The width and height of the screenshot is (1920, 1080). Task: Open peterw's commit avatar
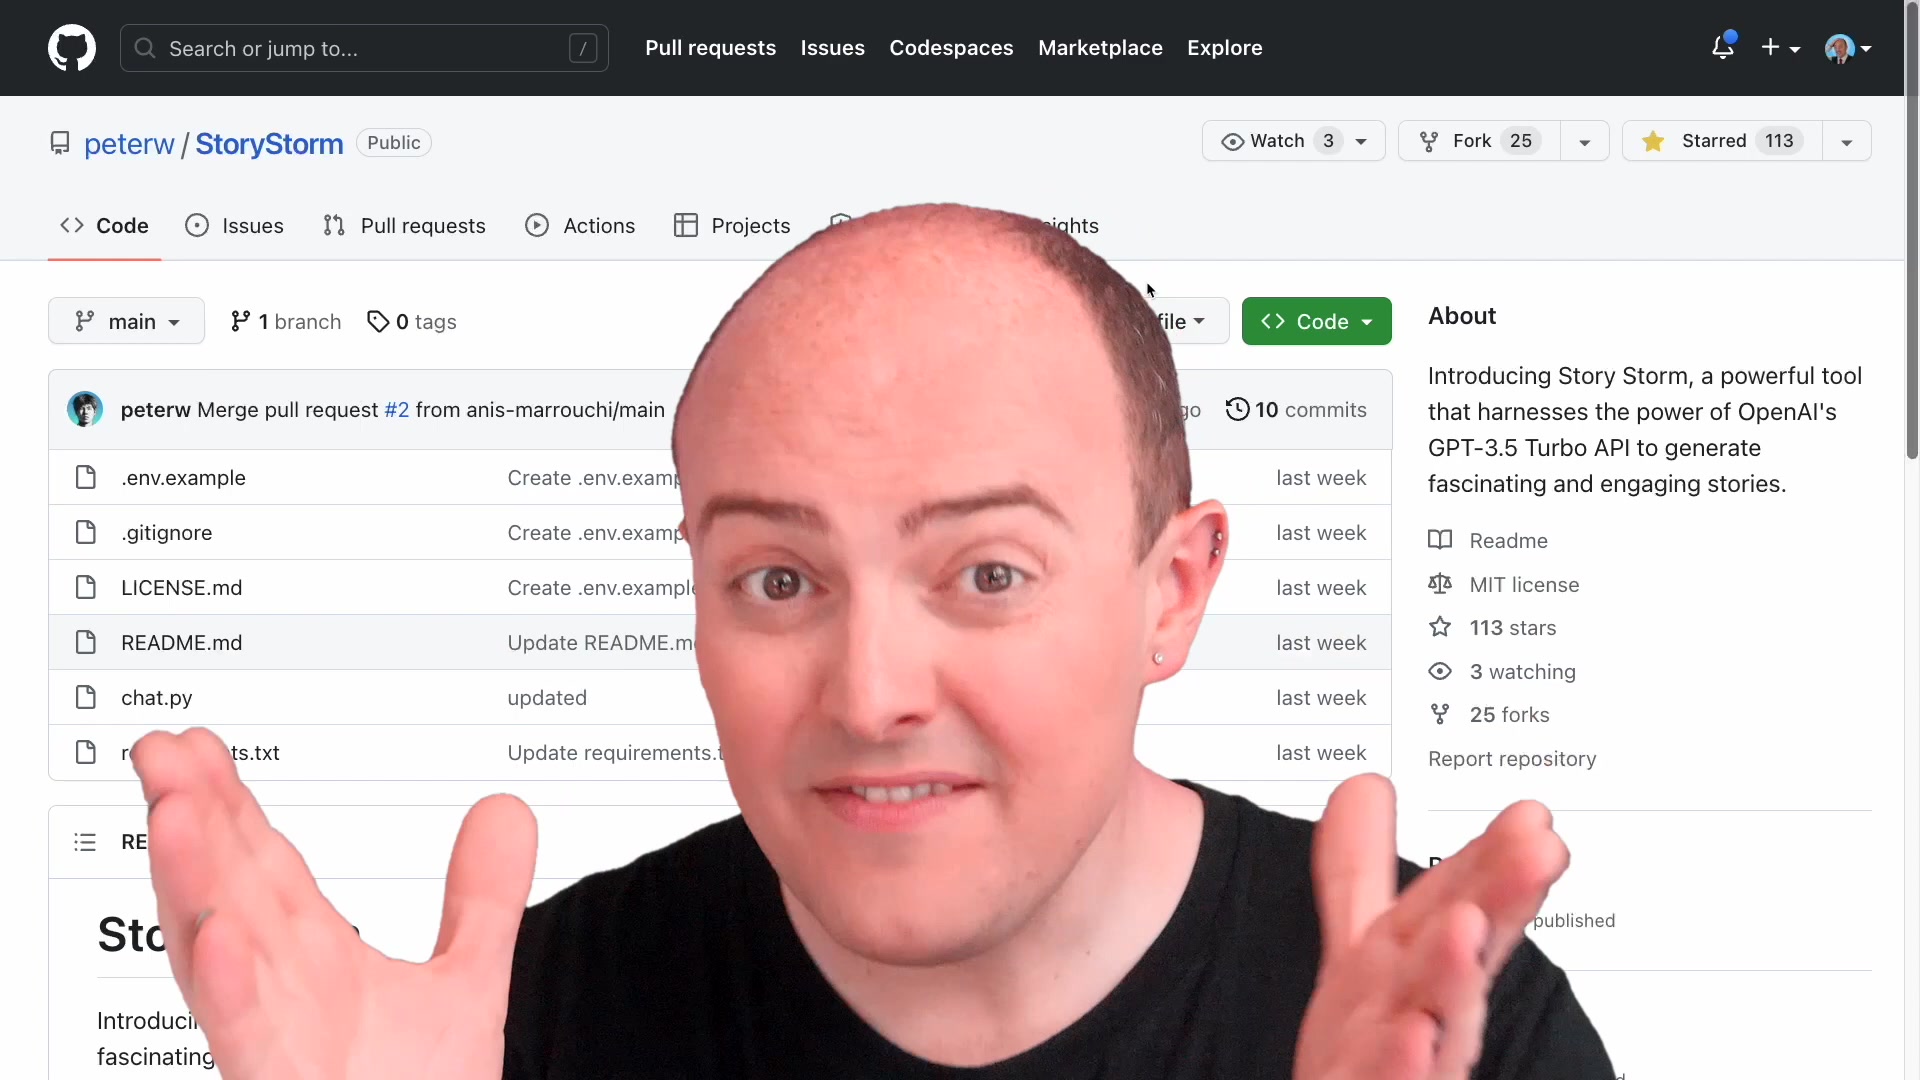click(x=85, y=409)
